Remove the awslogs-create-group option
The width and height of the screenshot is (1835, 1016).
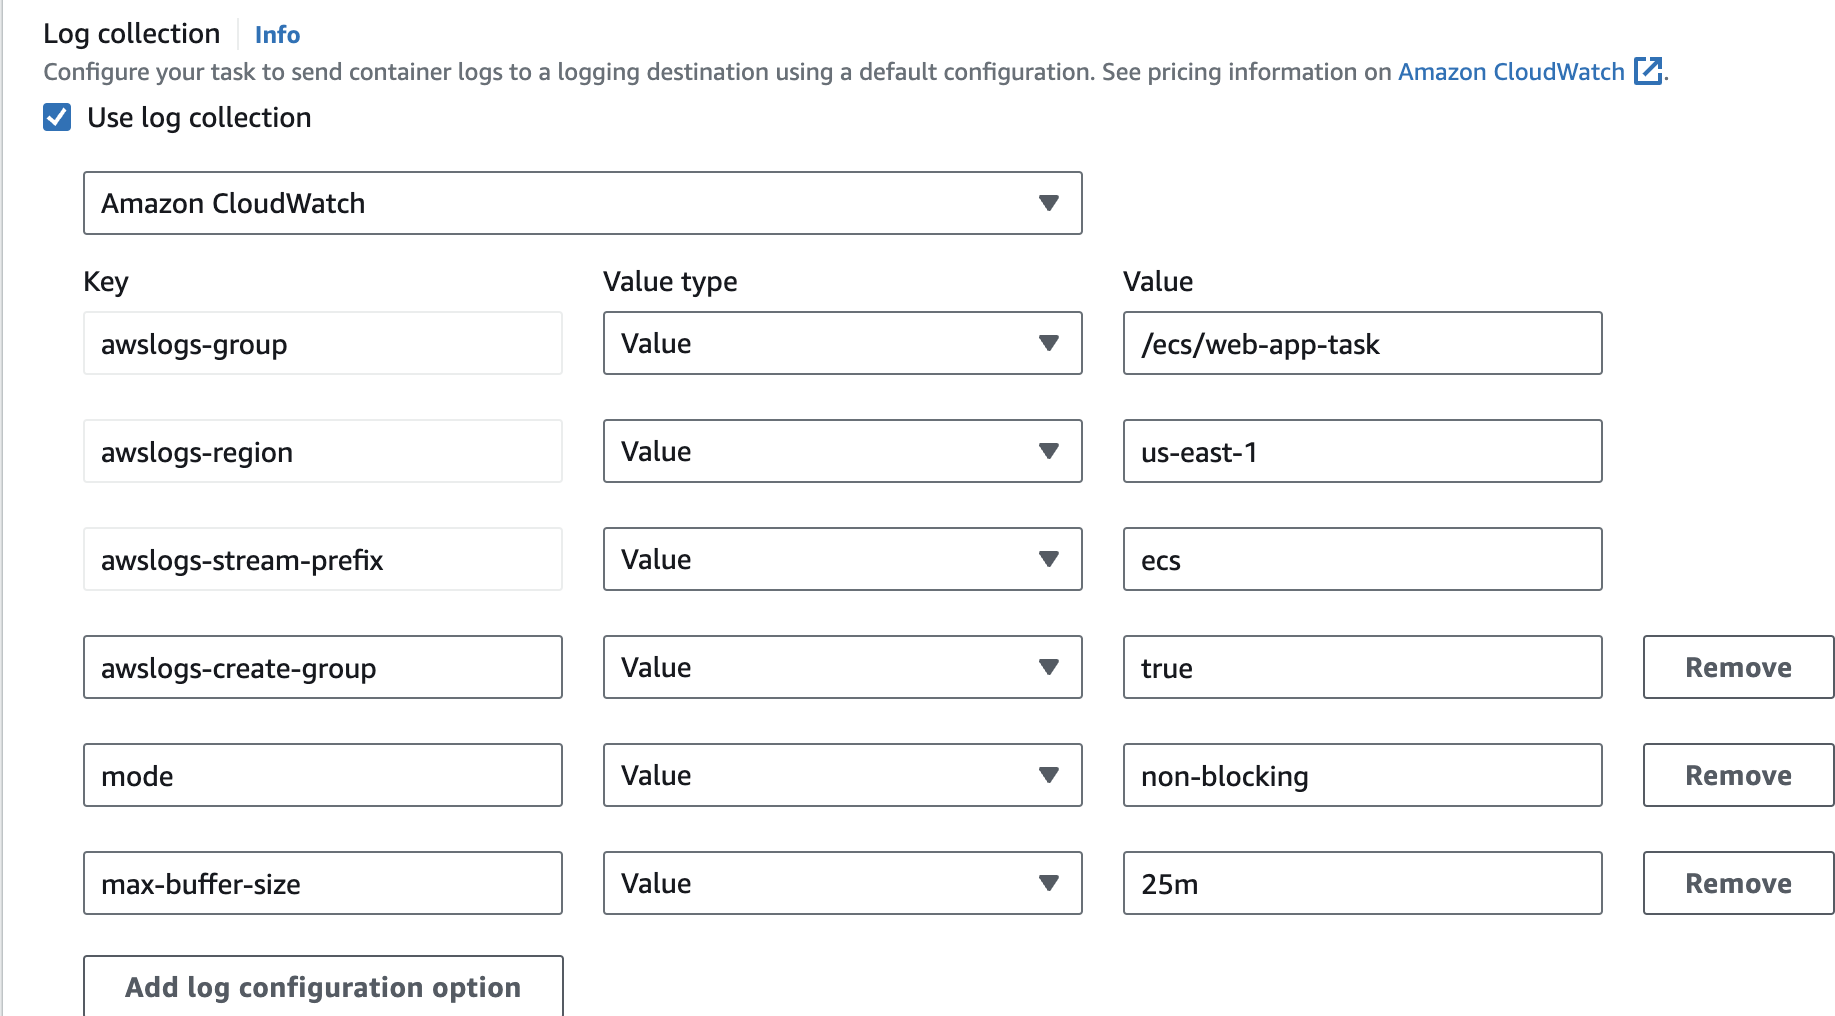[1737, 667]
